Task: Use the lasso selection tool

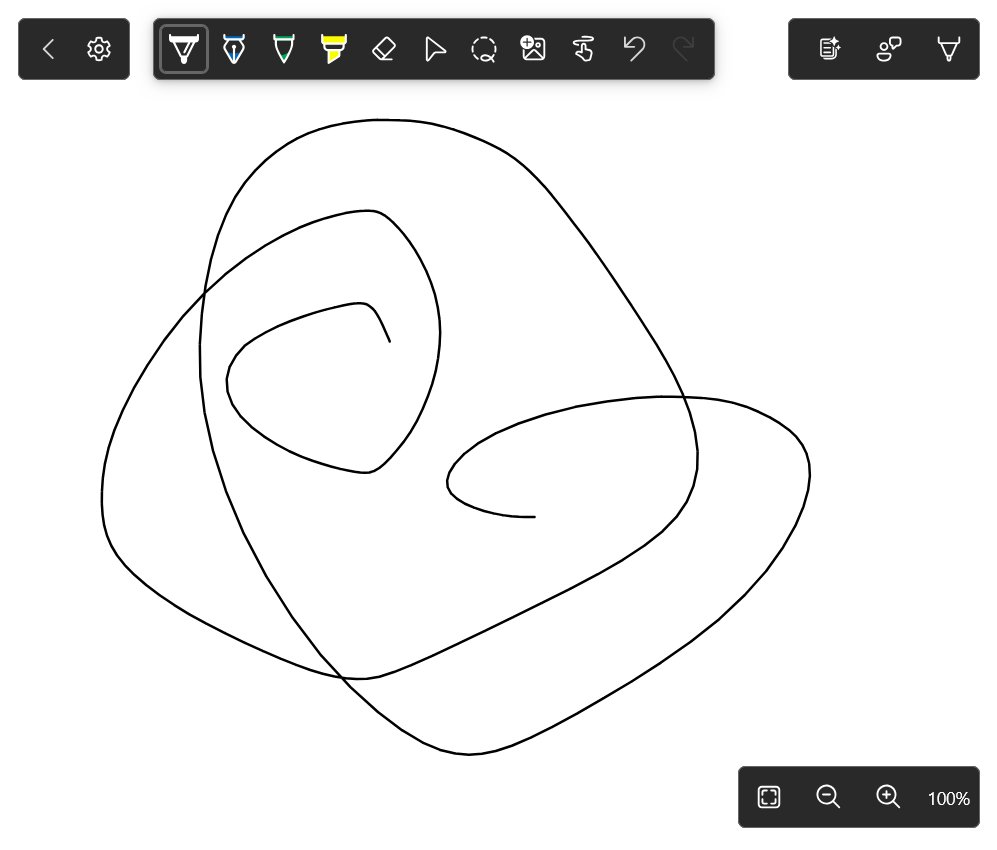Action: (x=483, y=48)
